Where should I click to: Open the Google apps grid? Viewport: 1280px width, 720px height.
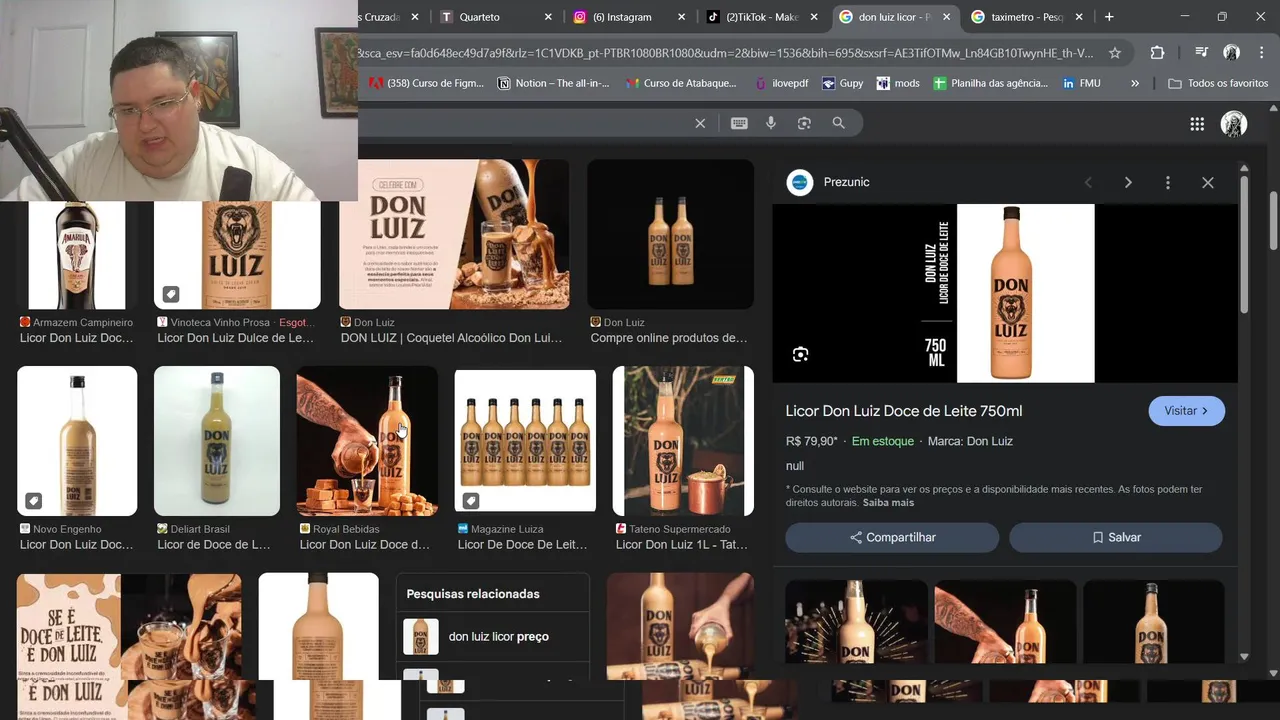coord(1197,124)
